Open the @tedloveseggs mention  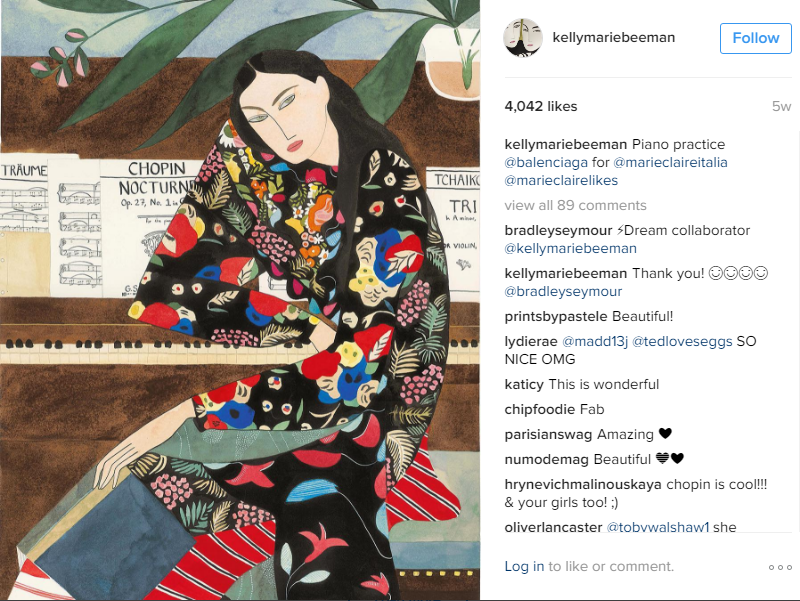tap(682, 341)
